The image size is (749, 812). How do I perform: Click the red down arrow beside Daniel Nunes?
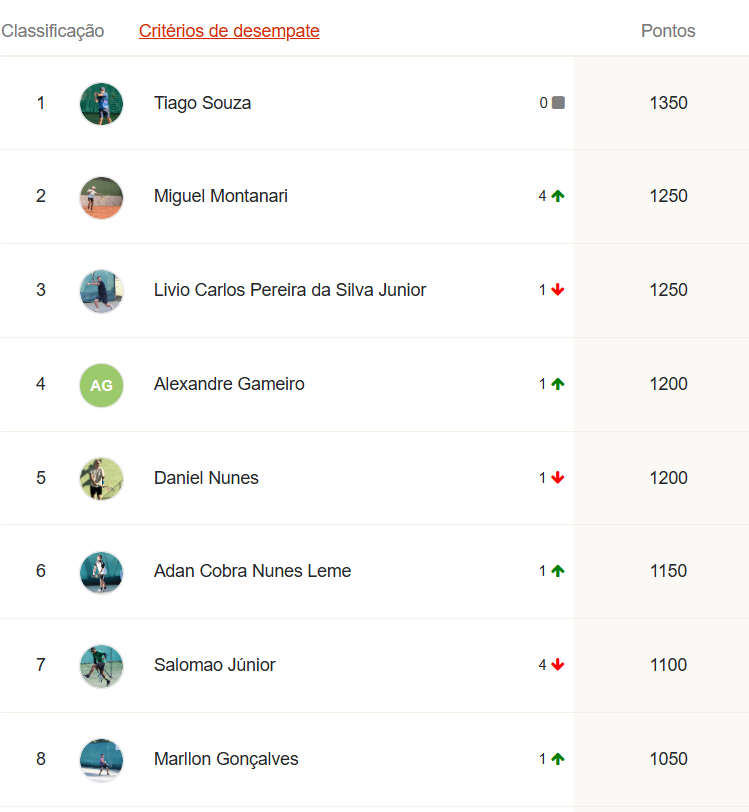coord(558,477)
